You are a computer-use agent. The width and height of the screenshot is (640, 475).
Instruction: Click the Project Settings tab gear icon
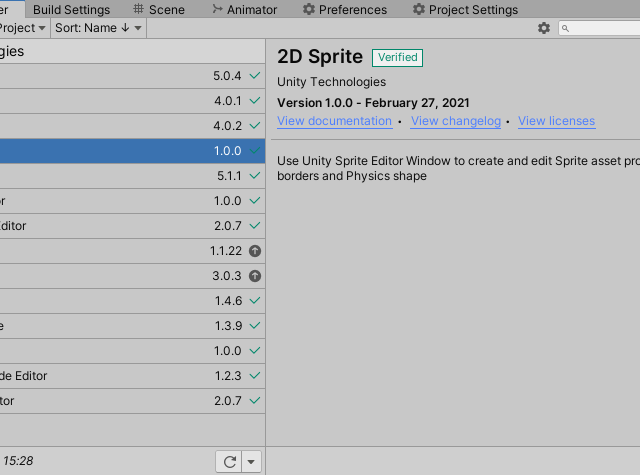tap(419, 9)
